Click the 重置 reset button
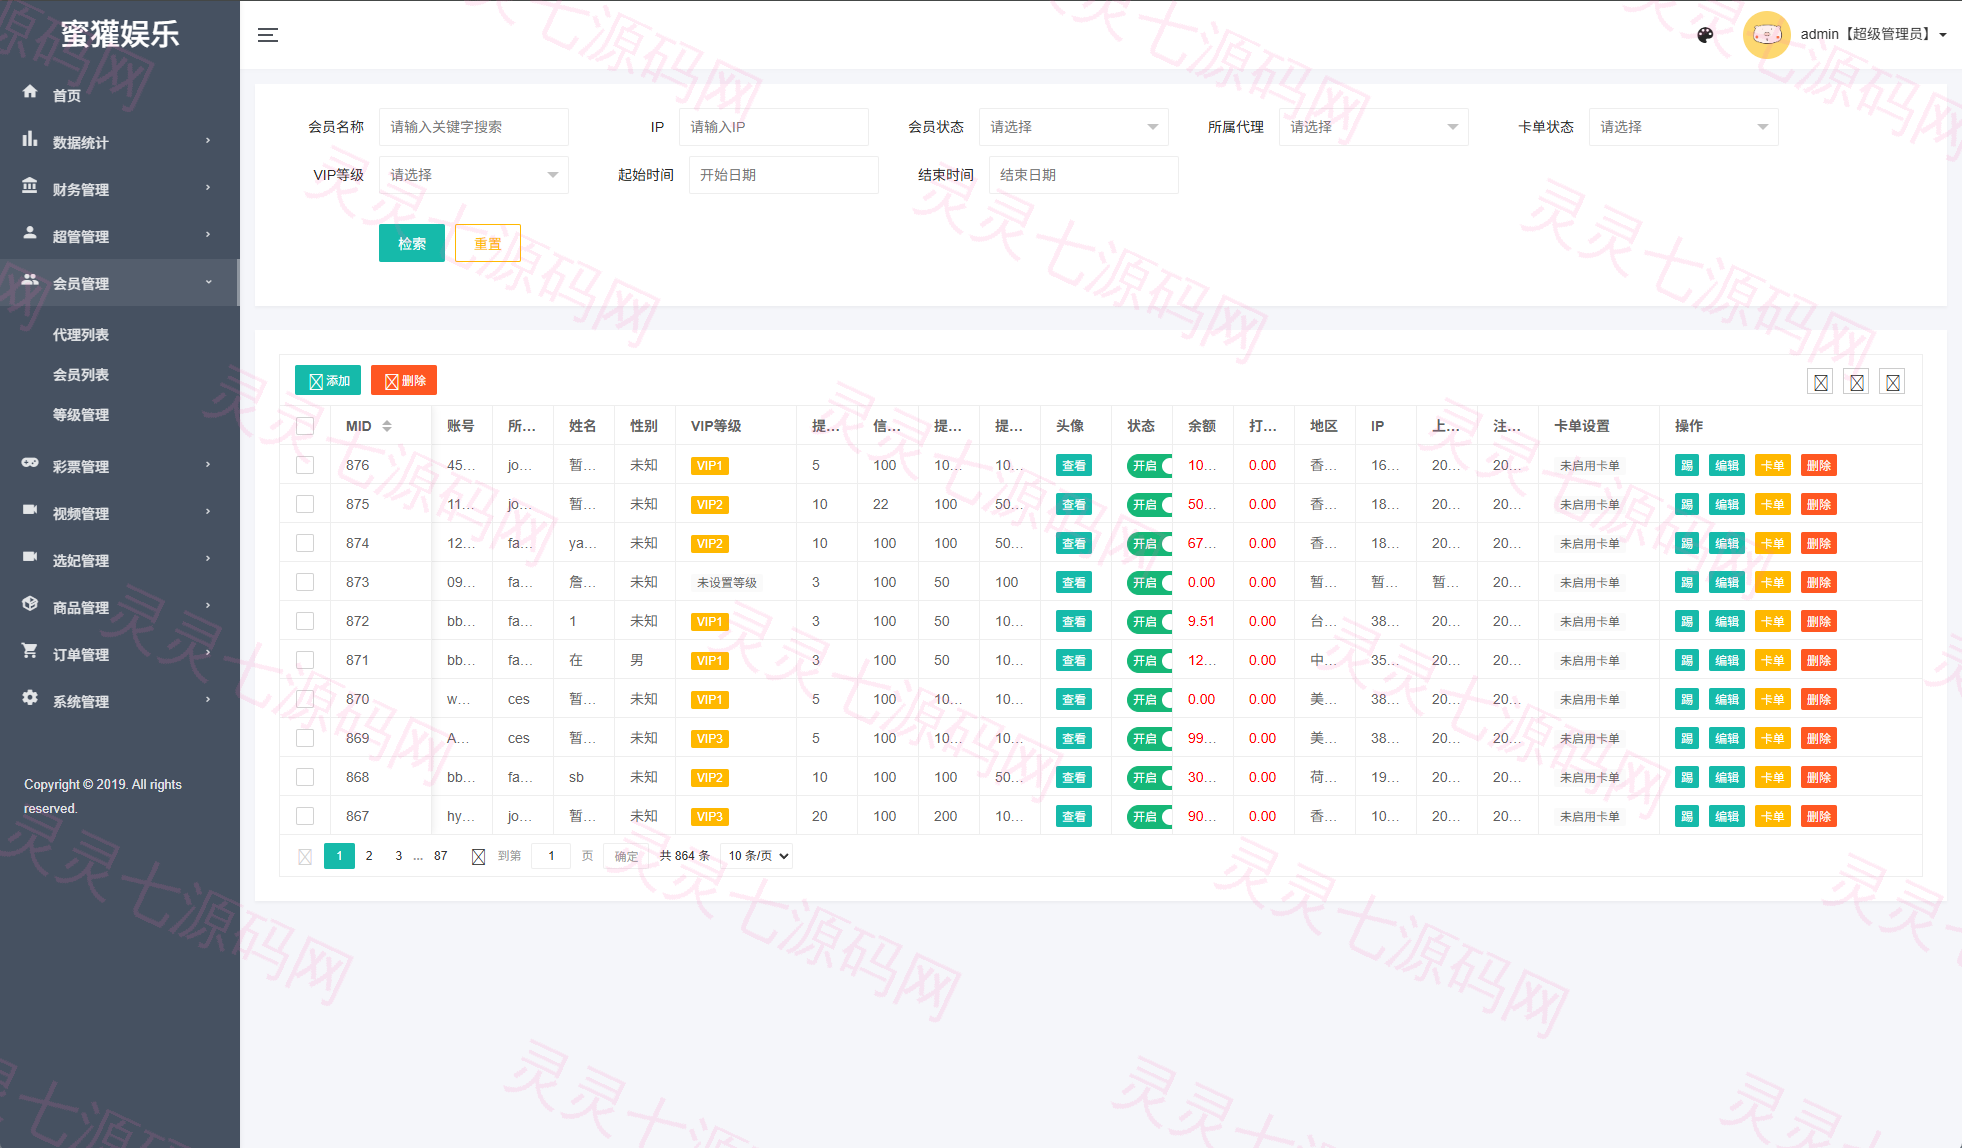Image resolution: width=1962 pixels, height=1148 pixels. tap(488, 244)
